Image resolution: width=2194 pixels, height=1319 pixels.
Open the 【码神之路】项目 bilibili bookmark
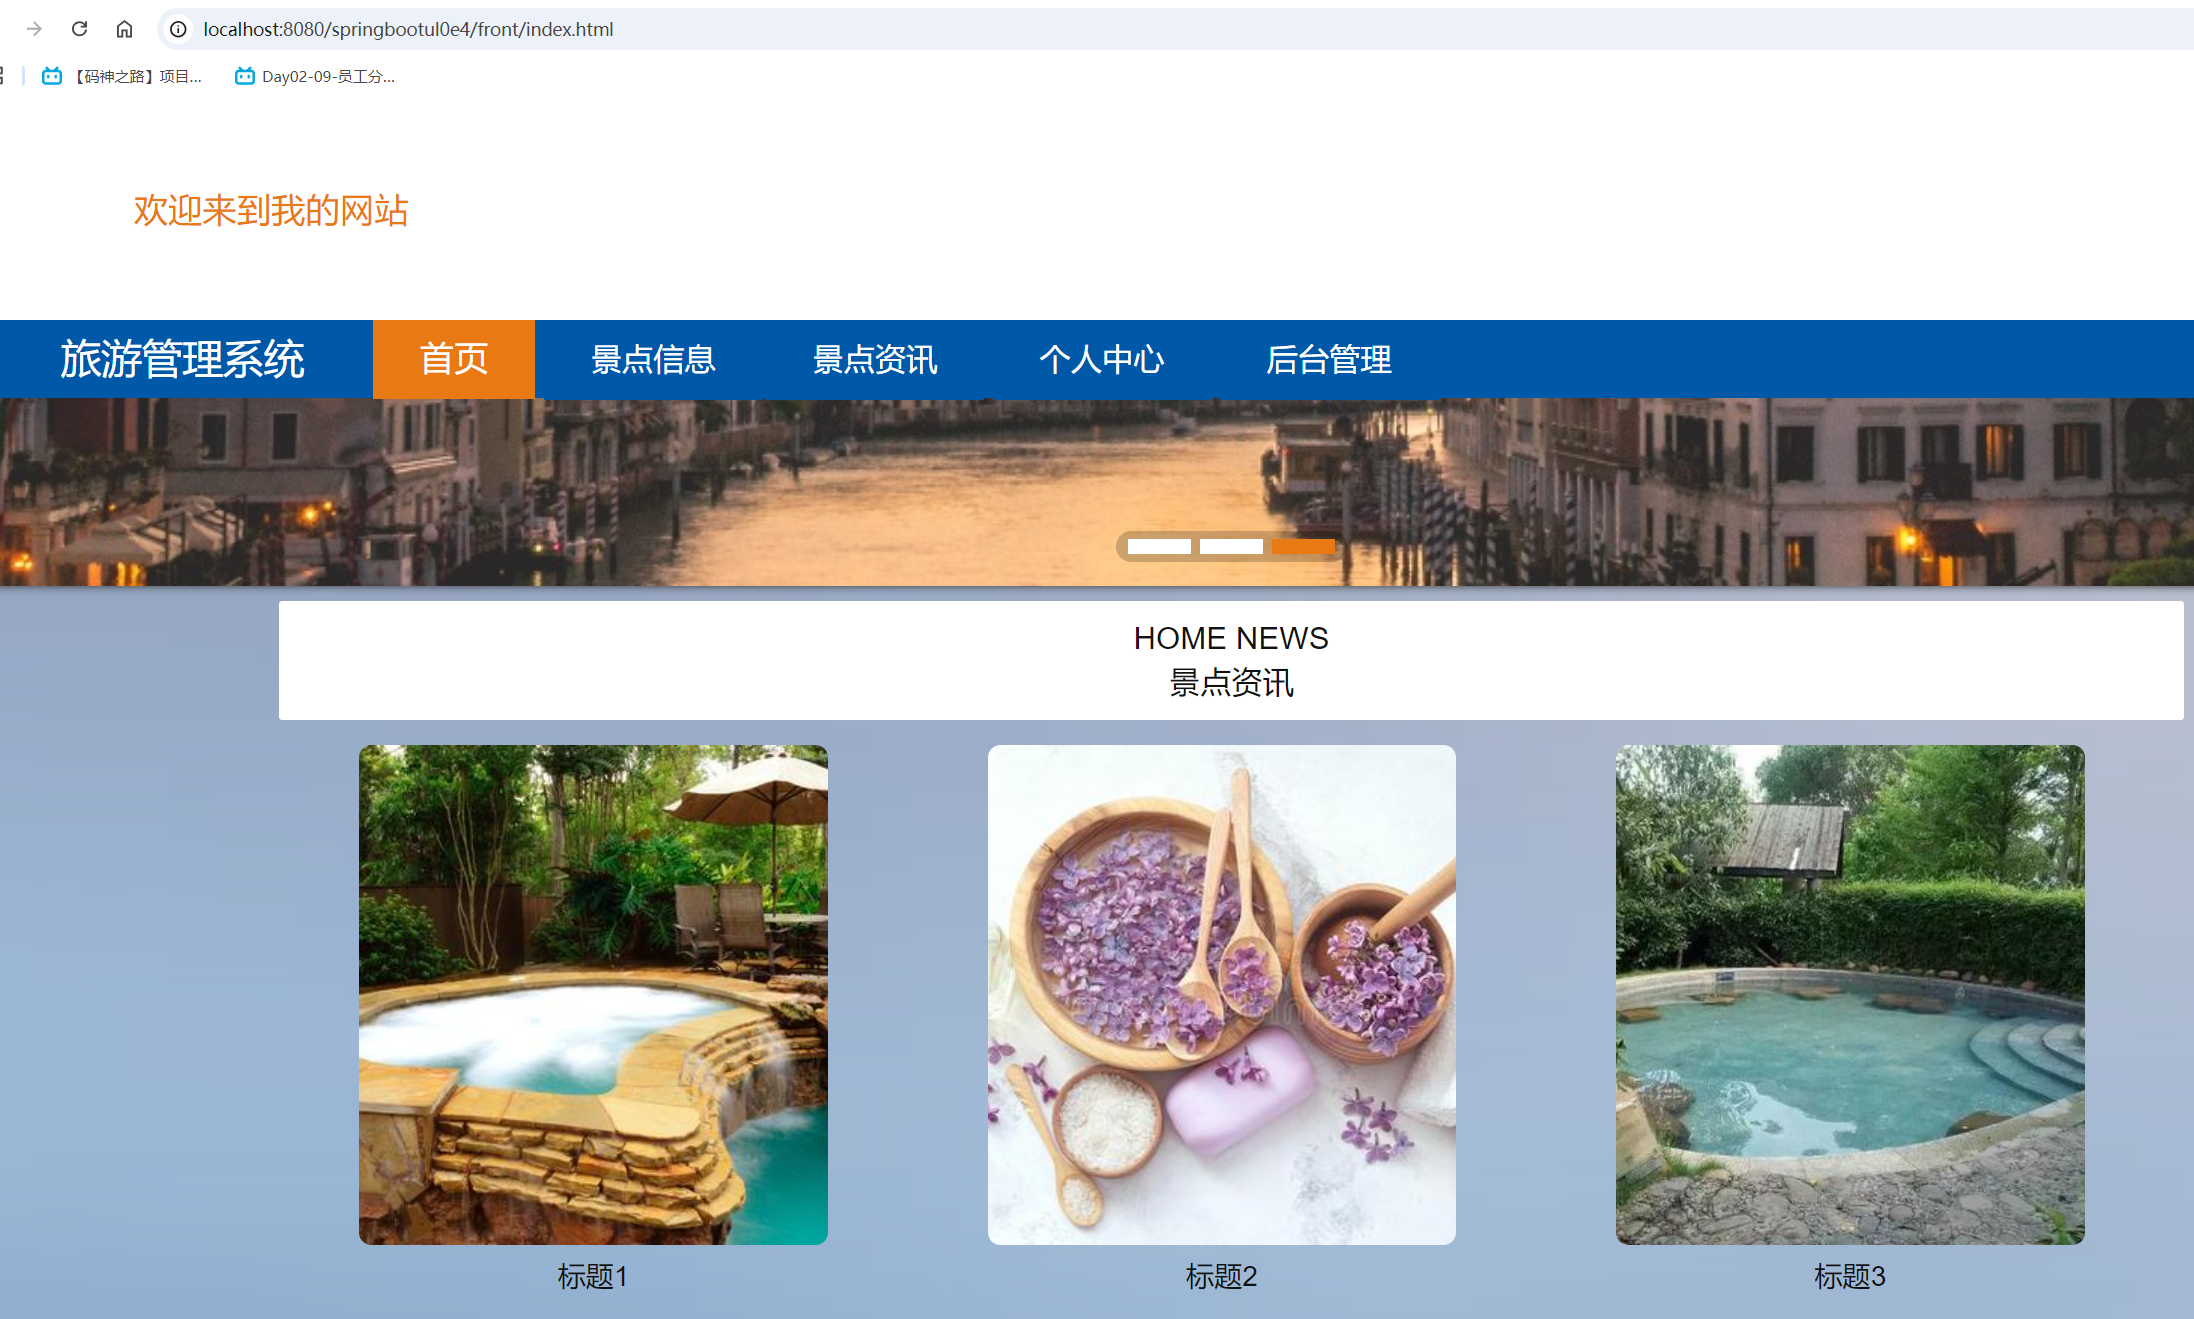(x=135, y=75)
